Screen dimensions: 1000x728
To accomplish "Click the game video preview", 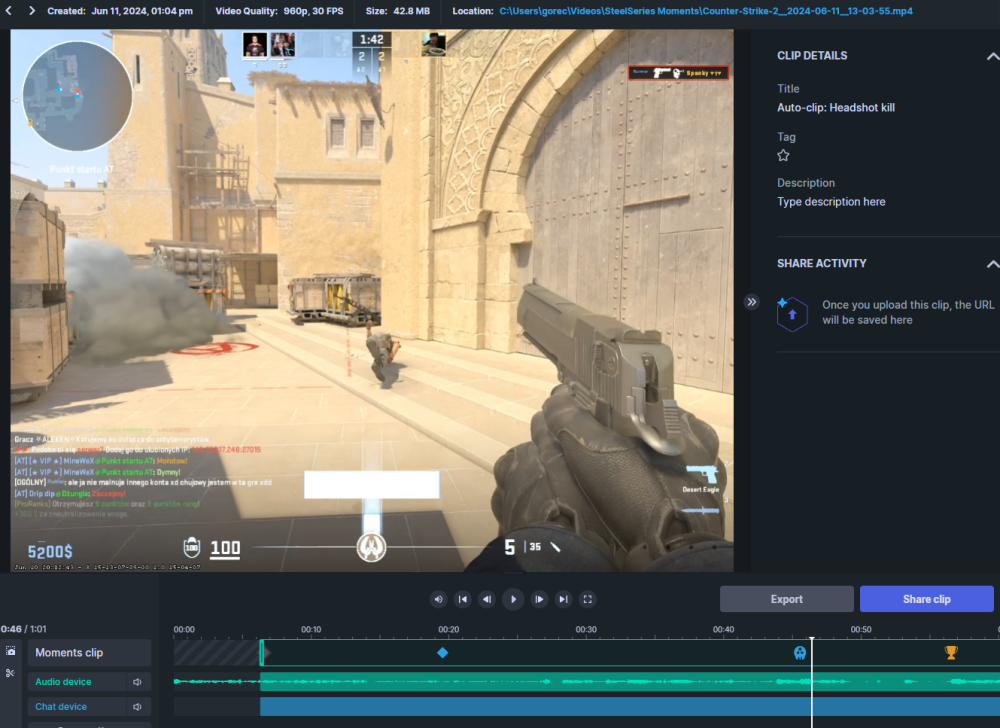I will pos(372,300).
